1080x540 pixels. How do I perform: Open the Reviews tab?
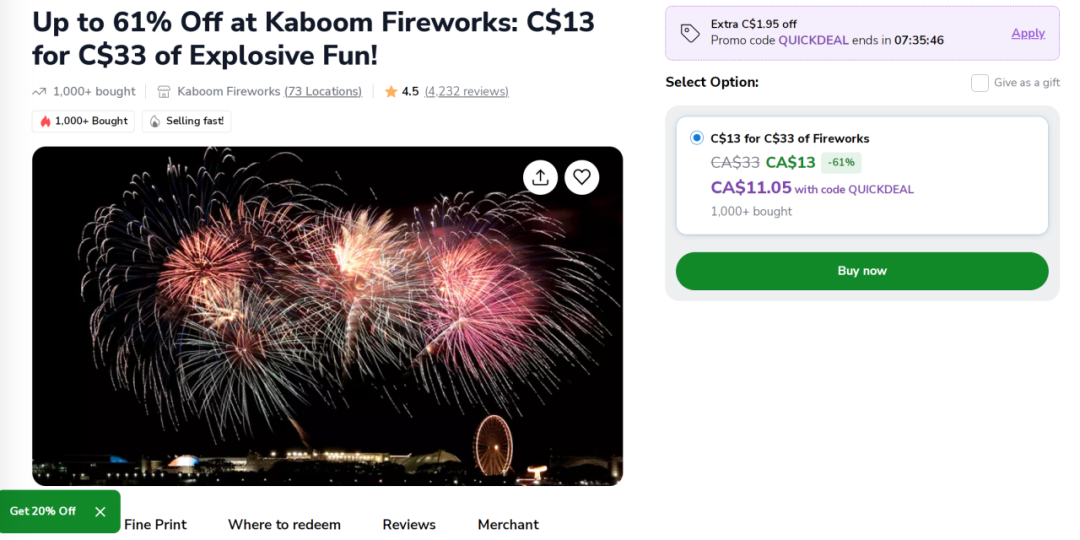point(409,525)
